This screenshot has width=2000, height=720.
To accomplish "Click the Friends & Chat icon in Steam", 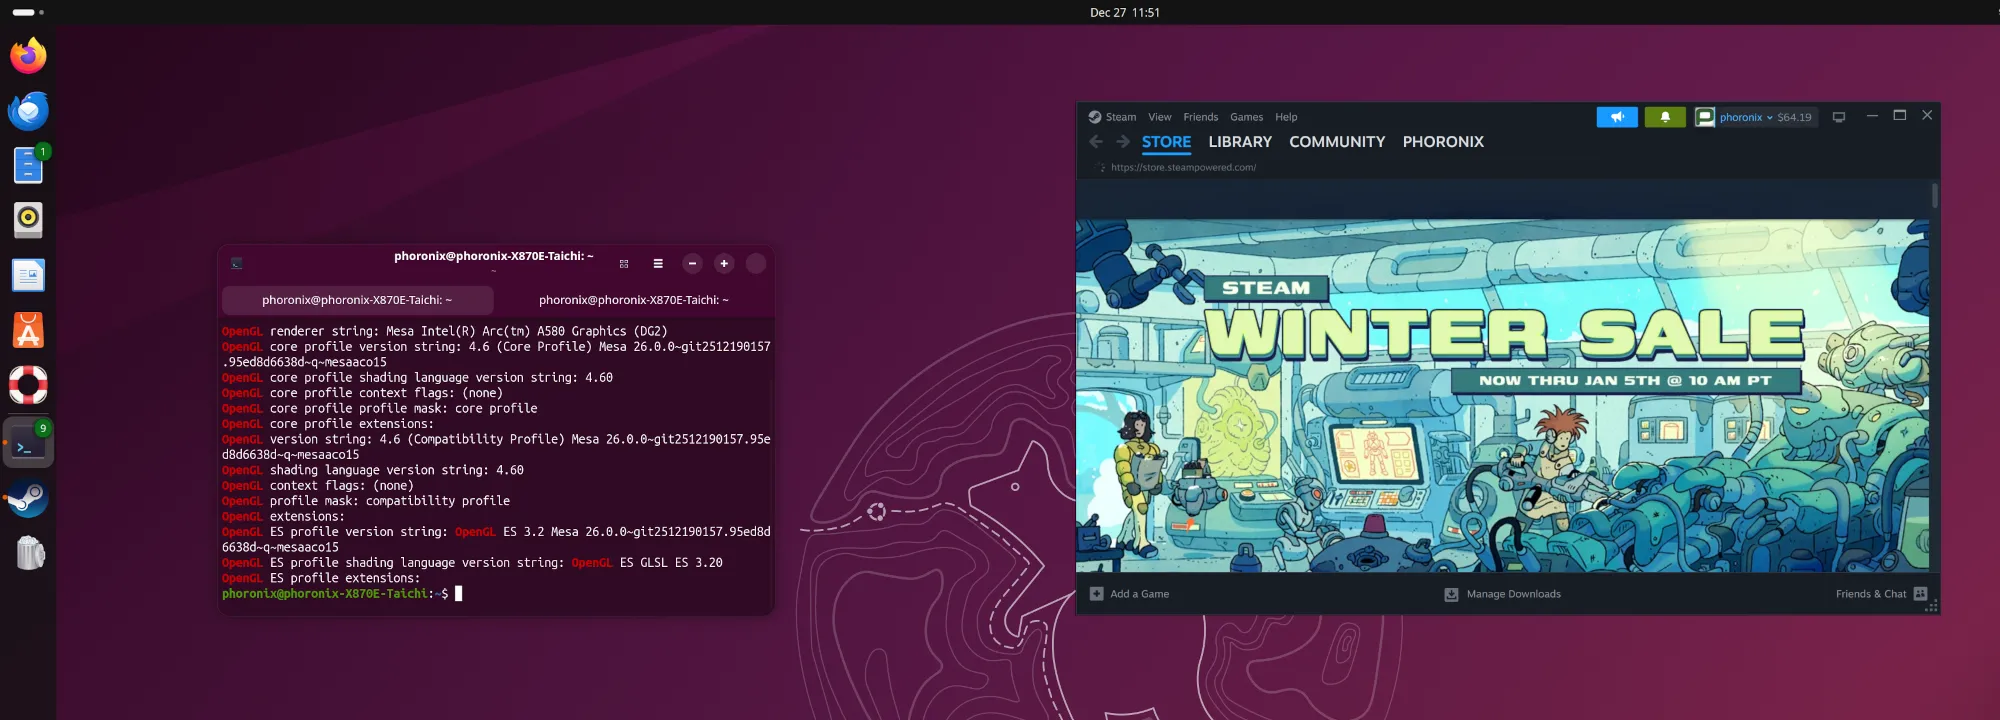I will click(1920, 594).
